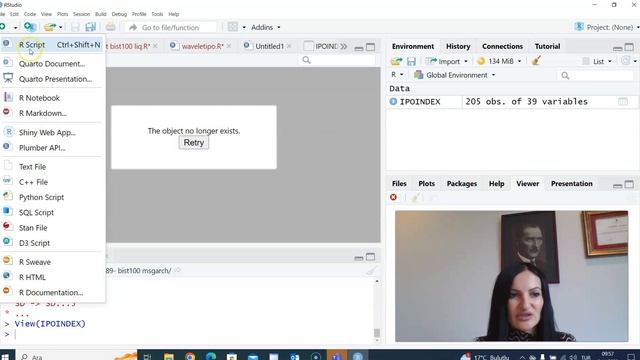Open the Plots menu
This screenshot has height=360, width=640.
point(62,14)
